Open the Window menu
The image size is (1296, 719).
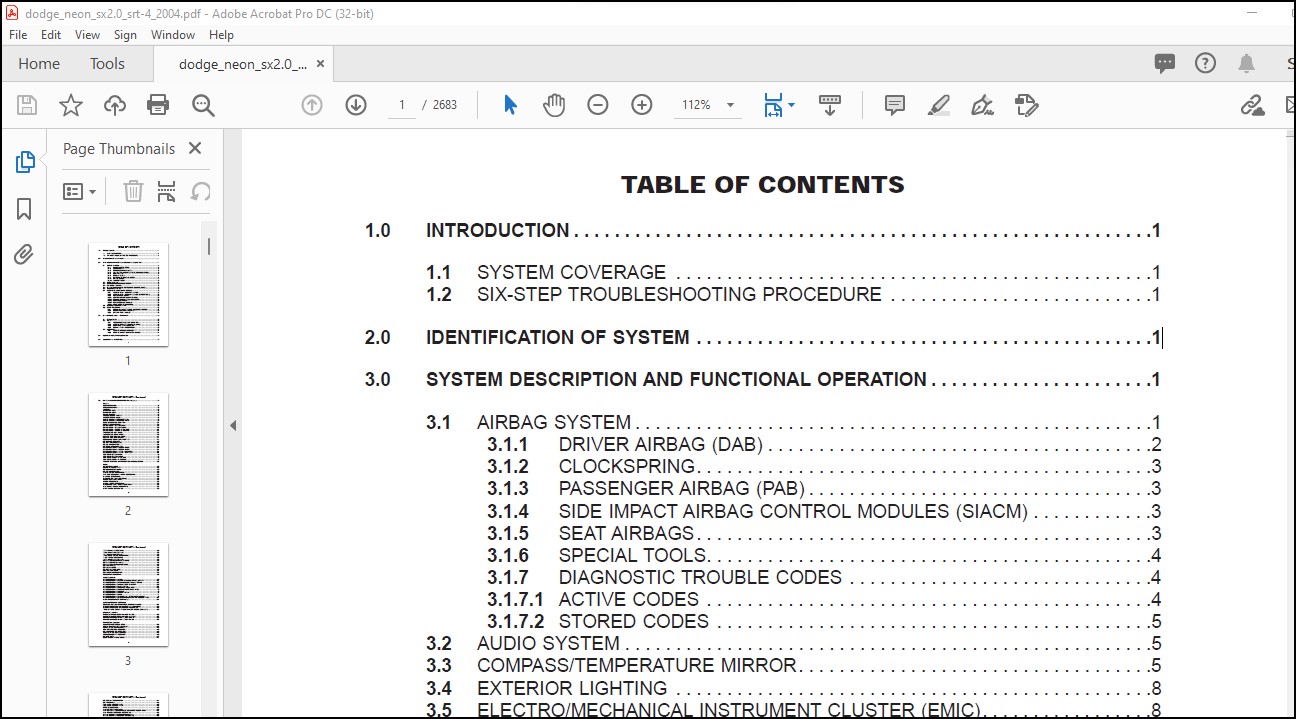(173, 34)
